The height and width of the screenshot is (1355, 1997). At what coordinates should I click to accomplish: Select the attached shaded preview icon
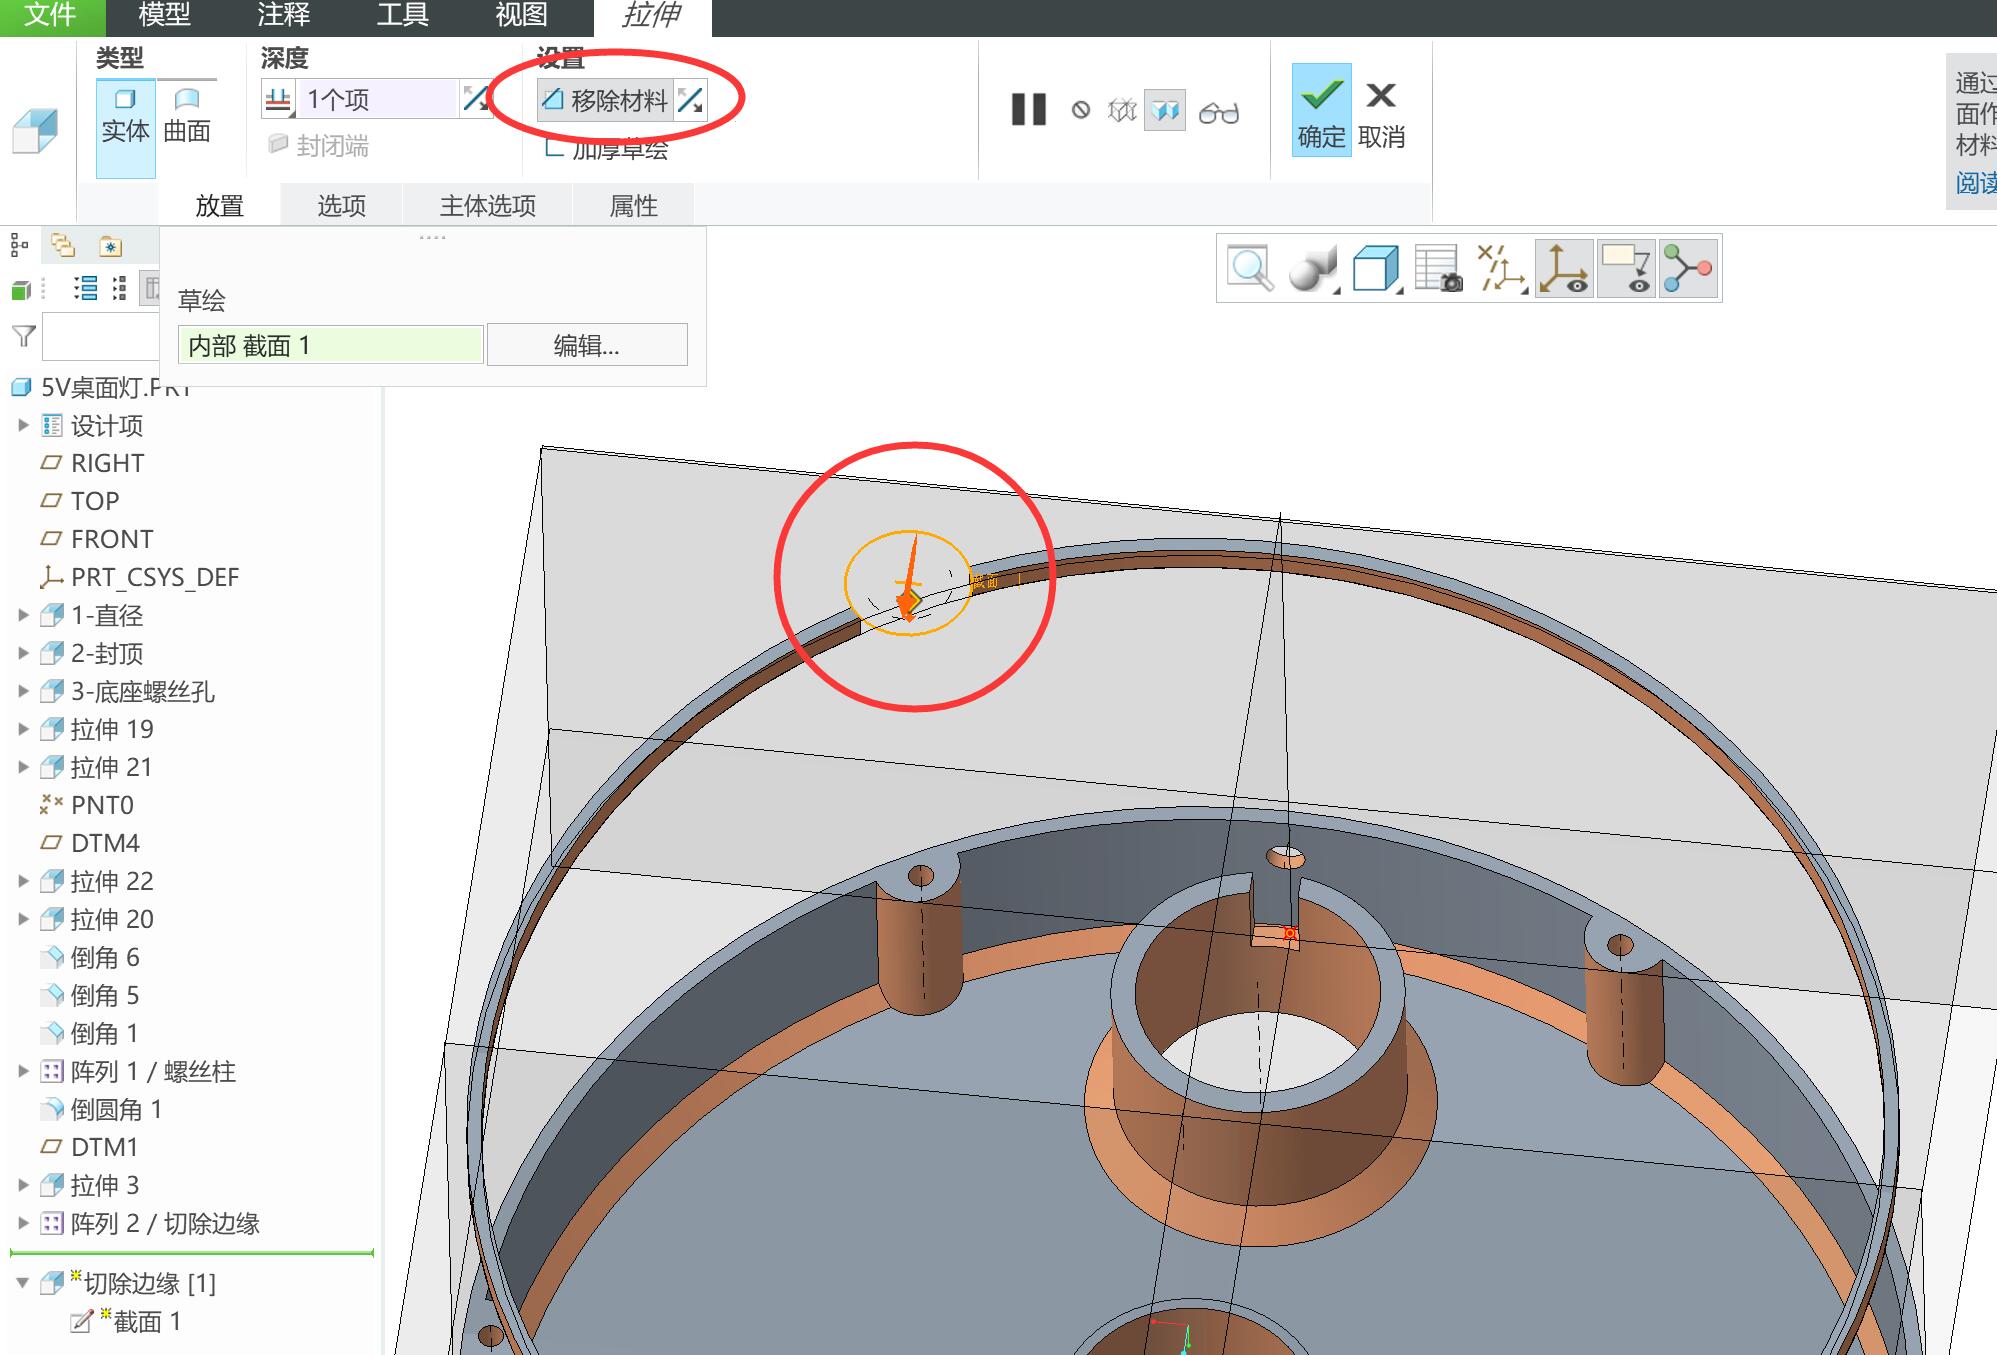tap(1165, 110)
